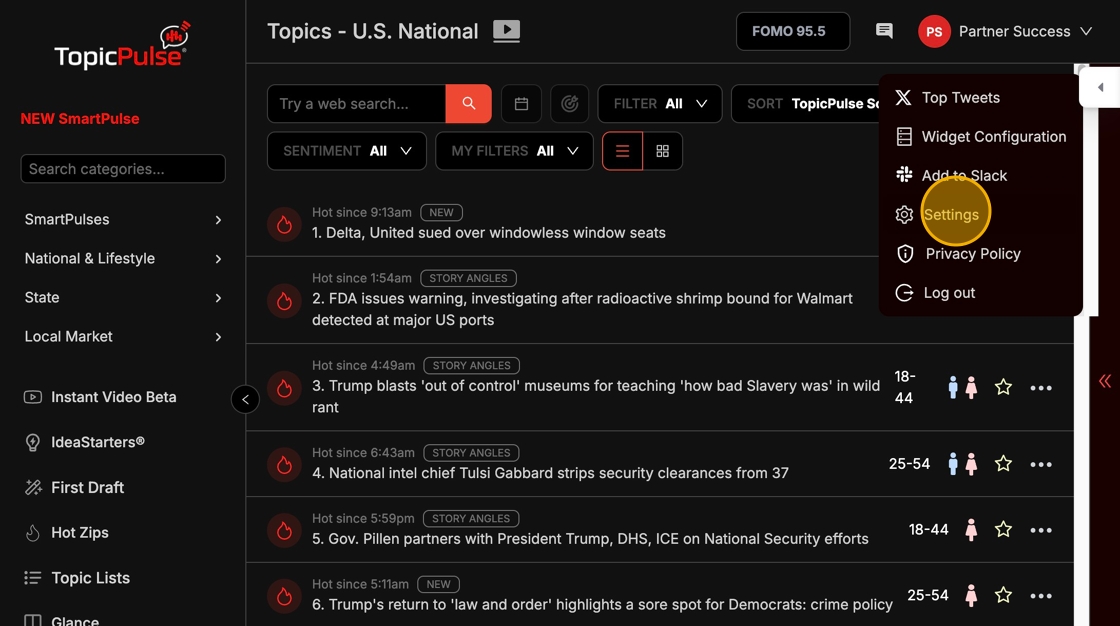
Task: Expand the Local Market category
Action: tap(123, 337)
